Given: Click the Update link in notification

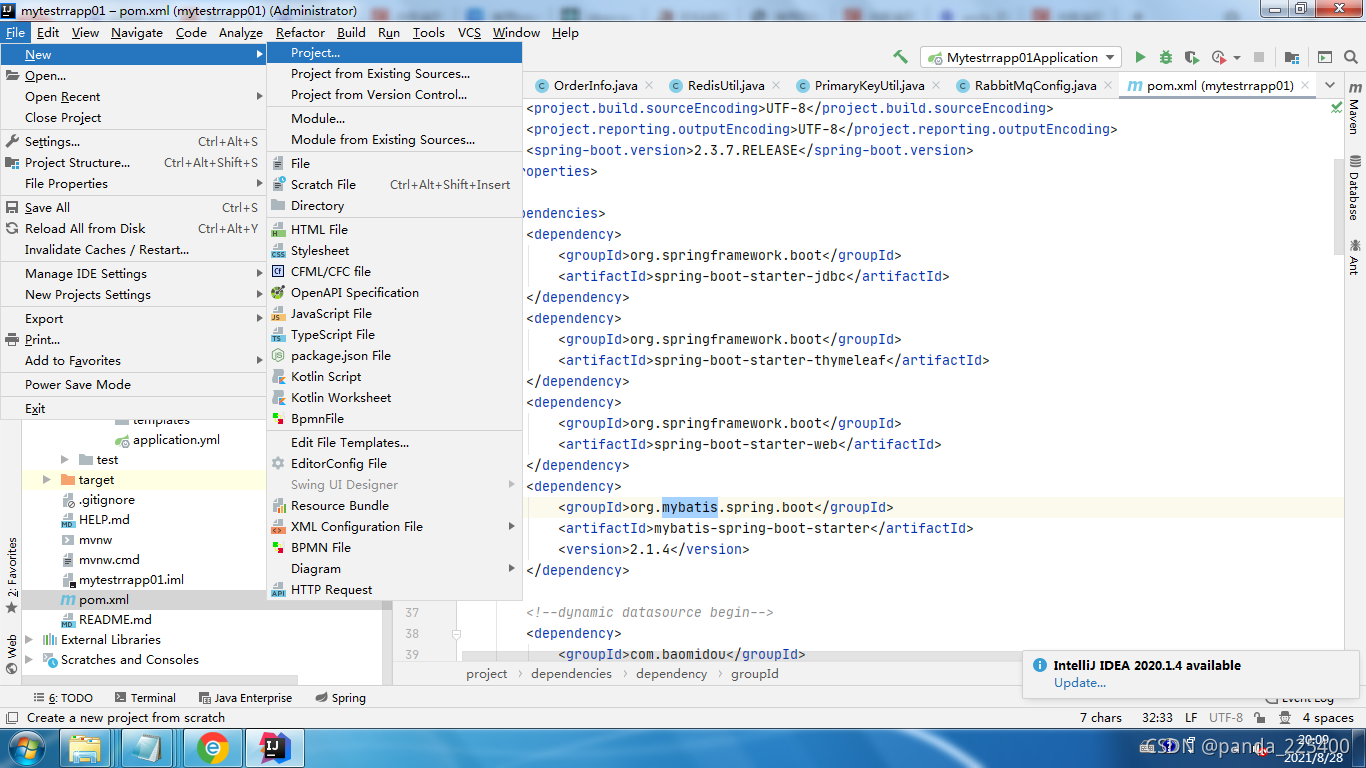Looking at the screenshot, I should [1080, 683].
